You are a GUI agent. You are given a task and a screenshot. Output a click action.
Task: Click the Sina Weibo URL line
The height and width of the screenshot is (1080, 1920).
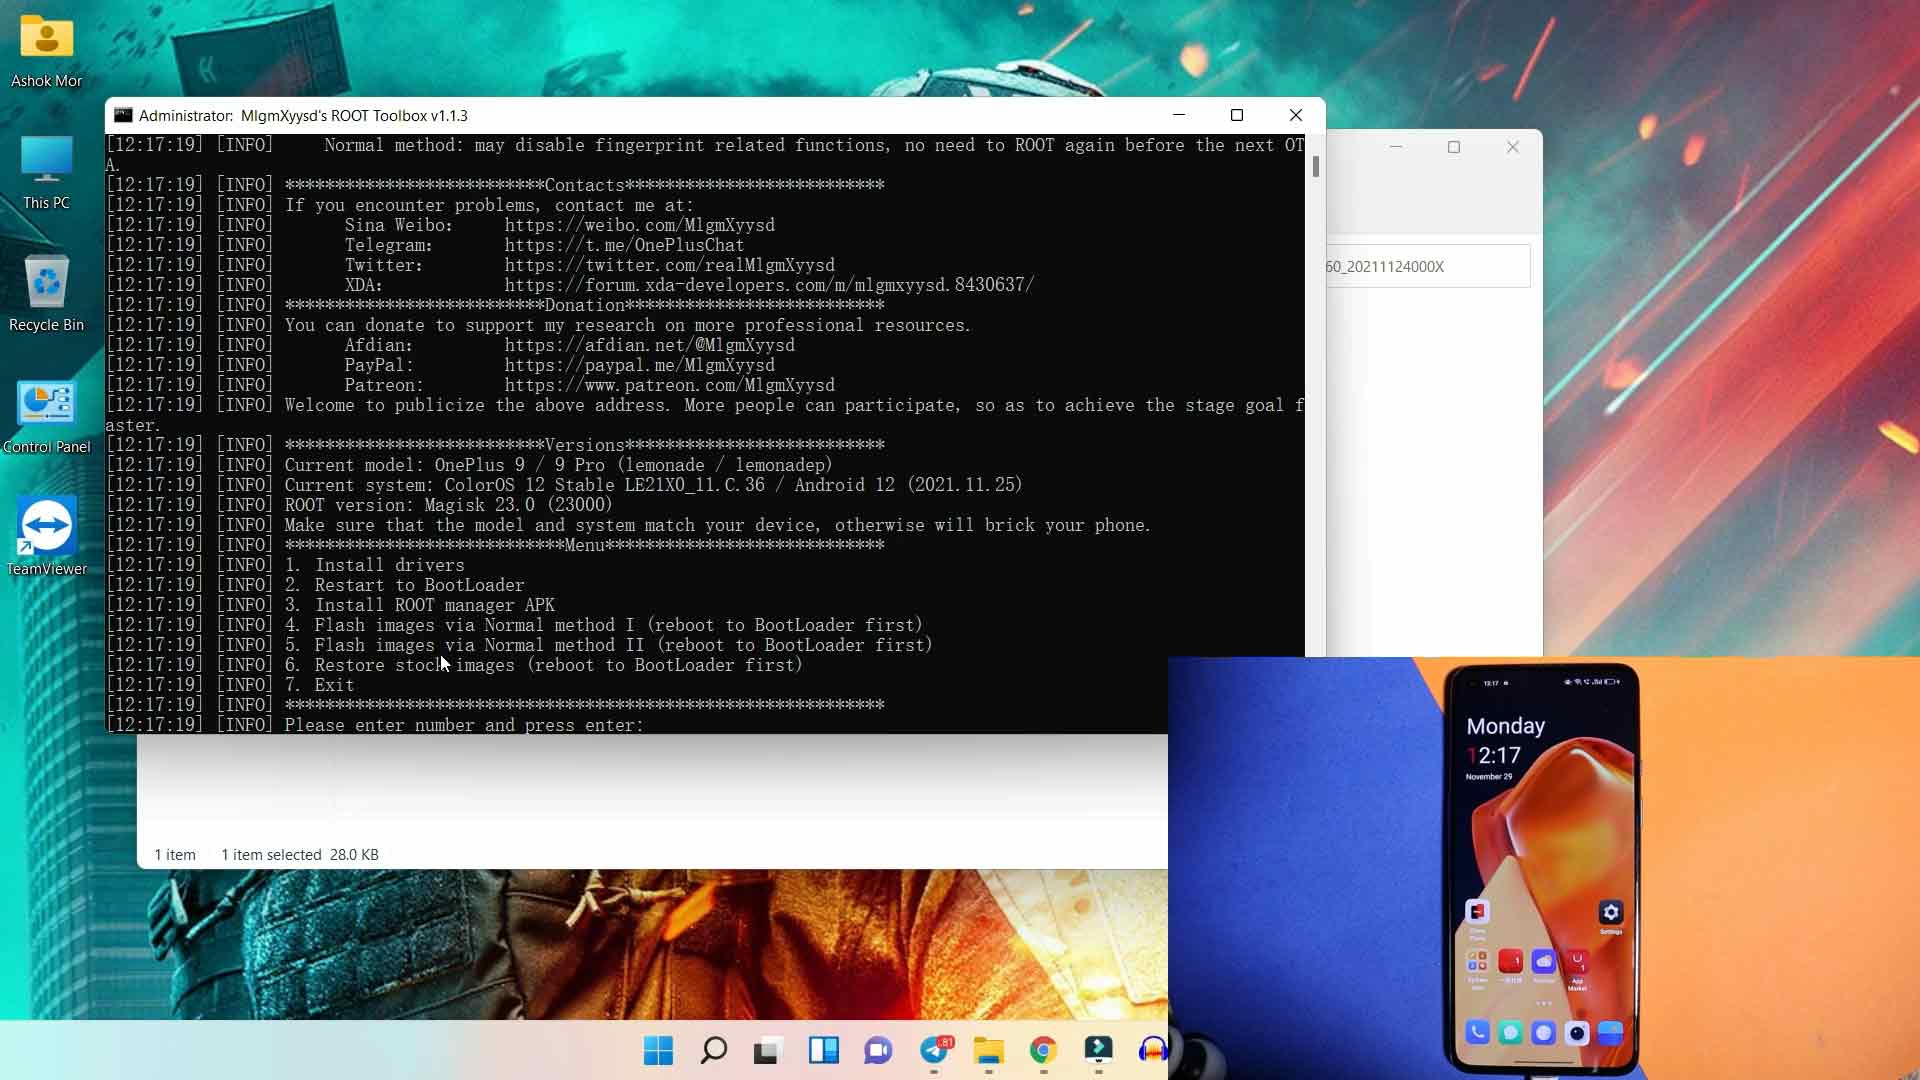pos(640,225)
